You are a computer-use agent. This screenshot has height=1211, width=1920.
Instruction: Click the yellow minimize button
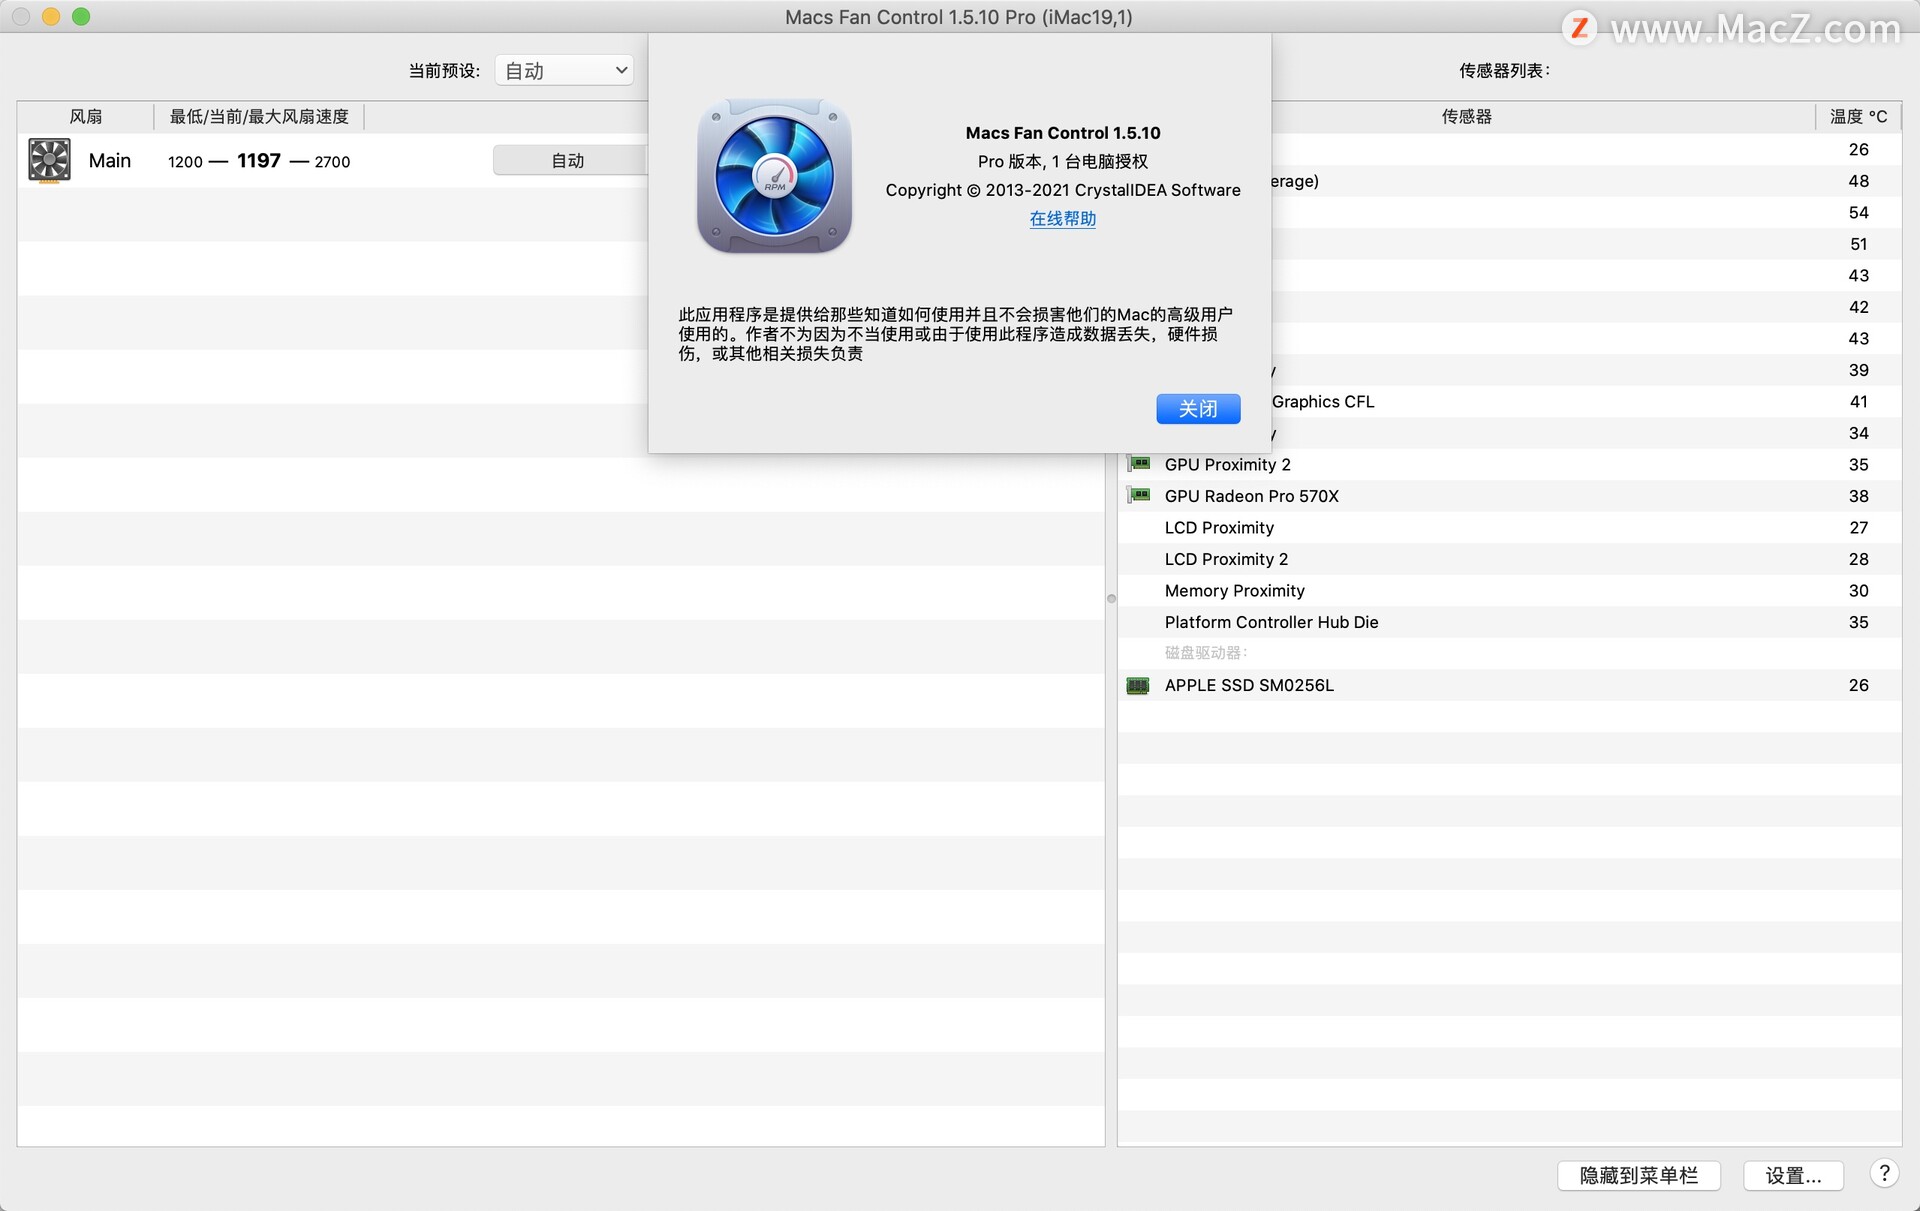point(50,16)
